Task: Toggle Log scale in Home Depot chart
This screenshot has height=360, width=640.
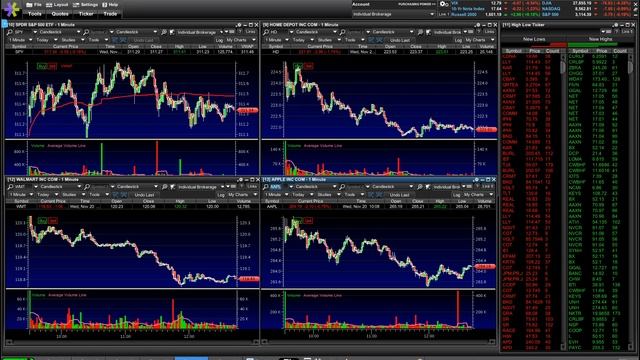Action: coord(458,40)
